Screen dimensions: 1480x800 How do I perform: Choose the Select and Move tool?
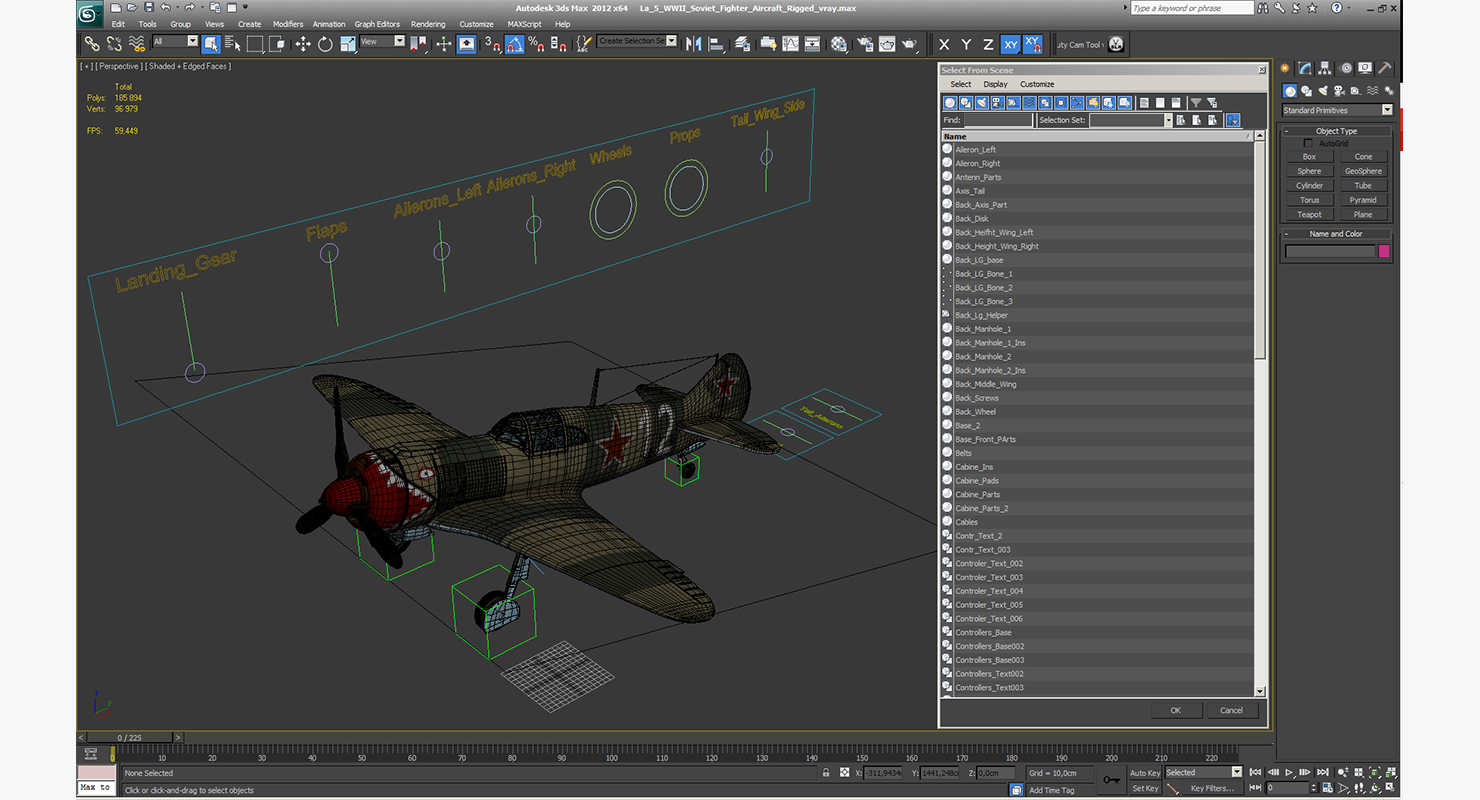pos(303,44)
